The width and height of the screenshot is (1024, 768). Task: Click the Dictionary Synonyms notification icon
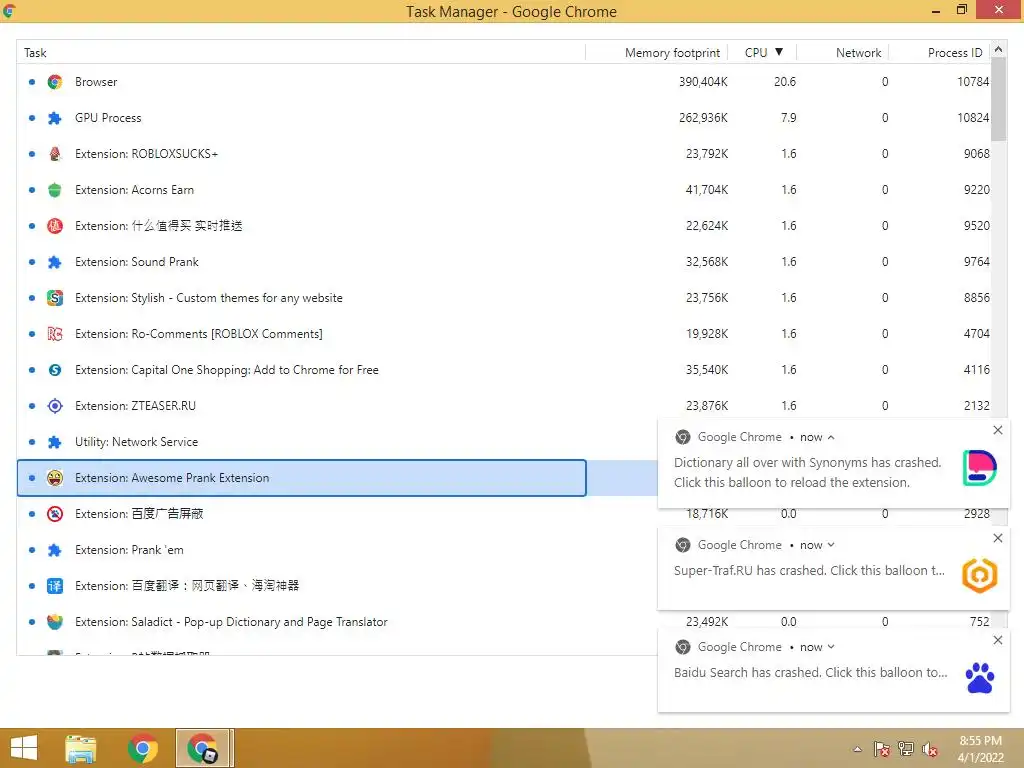[x=980, y=468]
